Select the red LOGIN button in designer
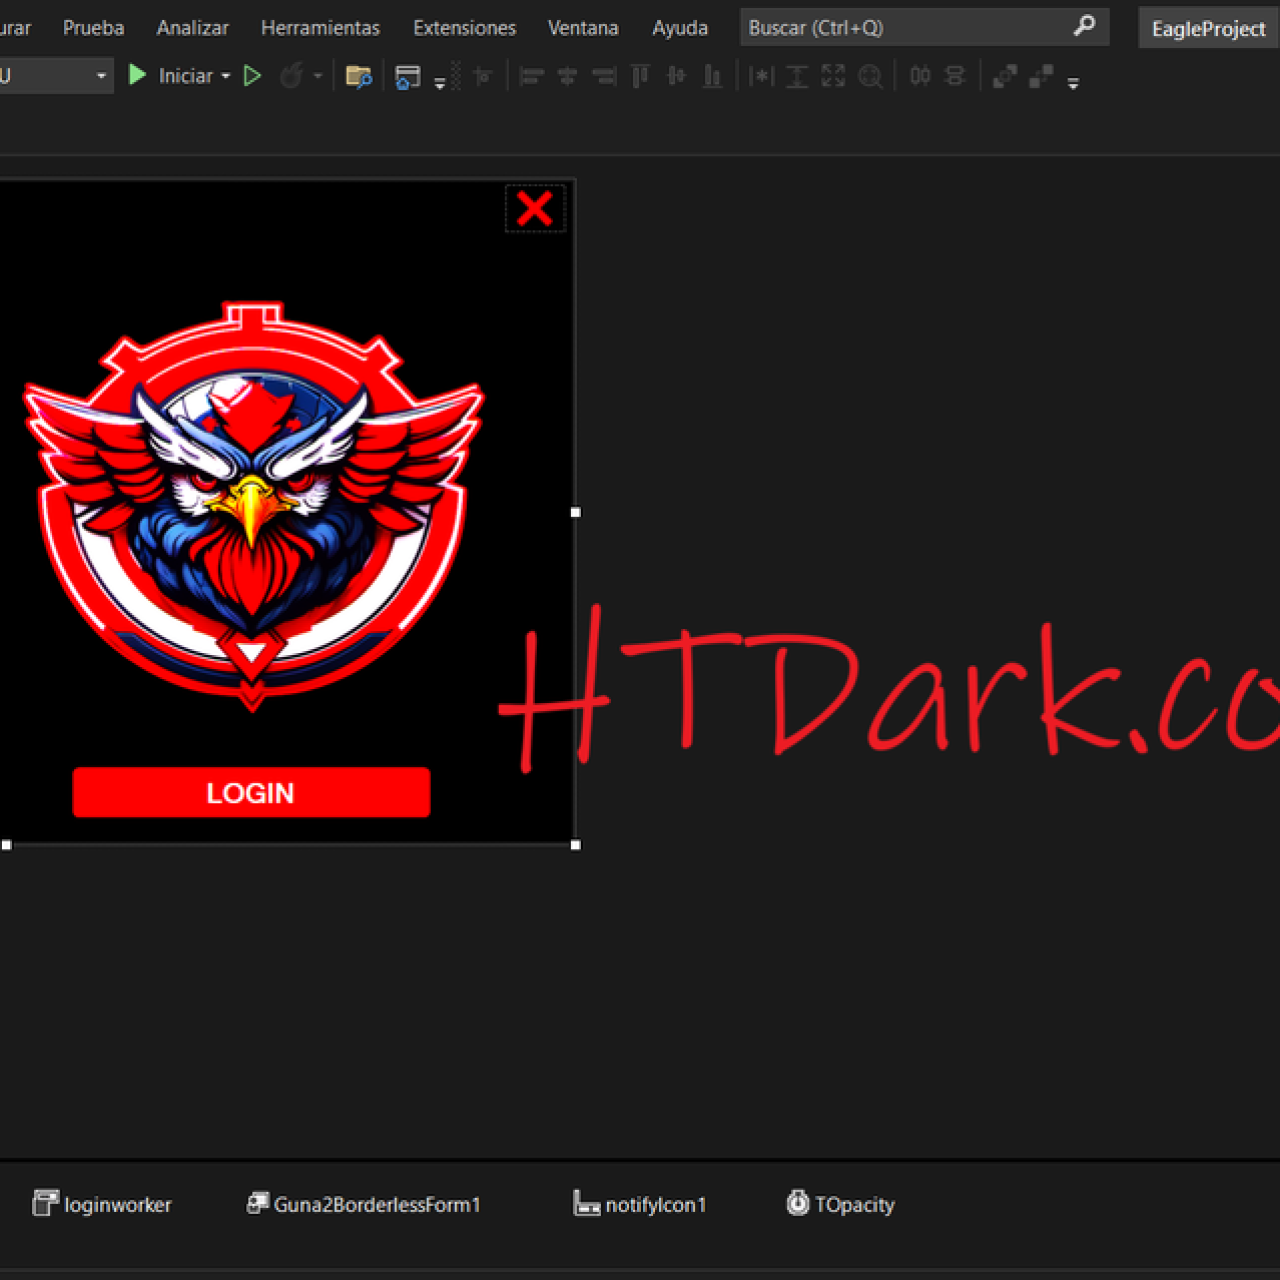Viewport: 1280px width, 1280px height. (251, 793)
